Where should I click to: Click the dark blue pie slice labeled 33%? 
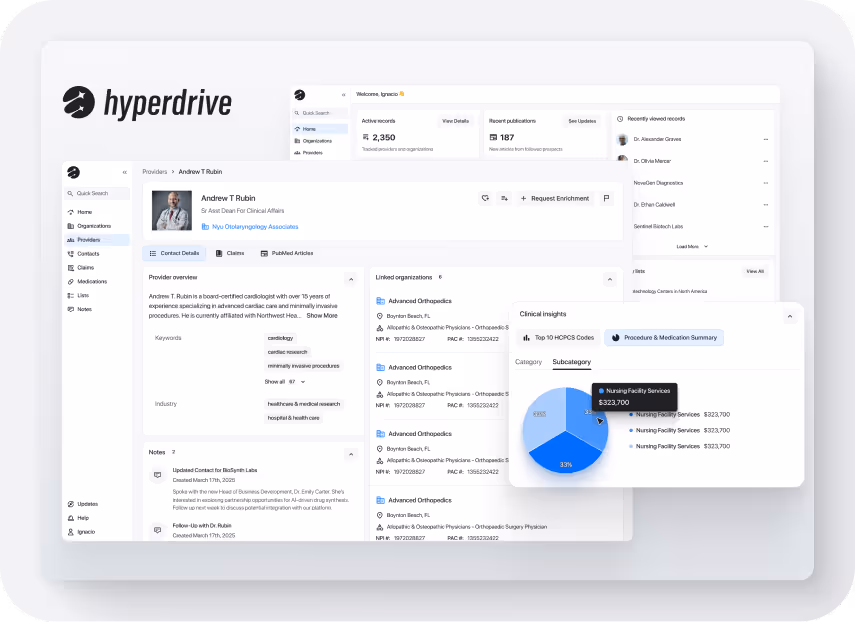pyautogui.click(x=566, y=455)
